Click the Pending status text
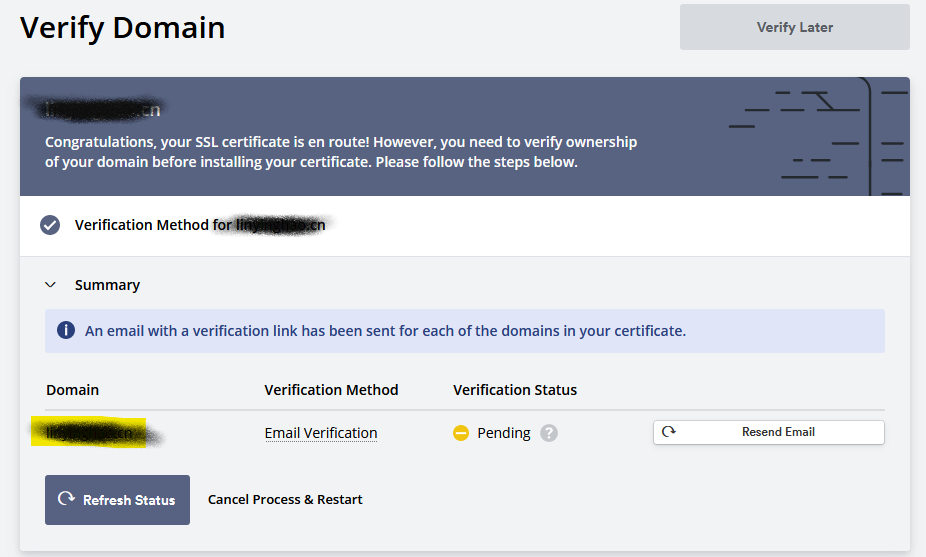The height and width of the screenshot is (557, 926). (x=504, y=433)
